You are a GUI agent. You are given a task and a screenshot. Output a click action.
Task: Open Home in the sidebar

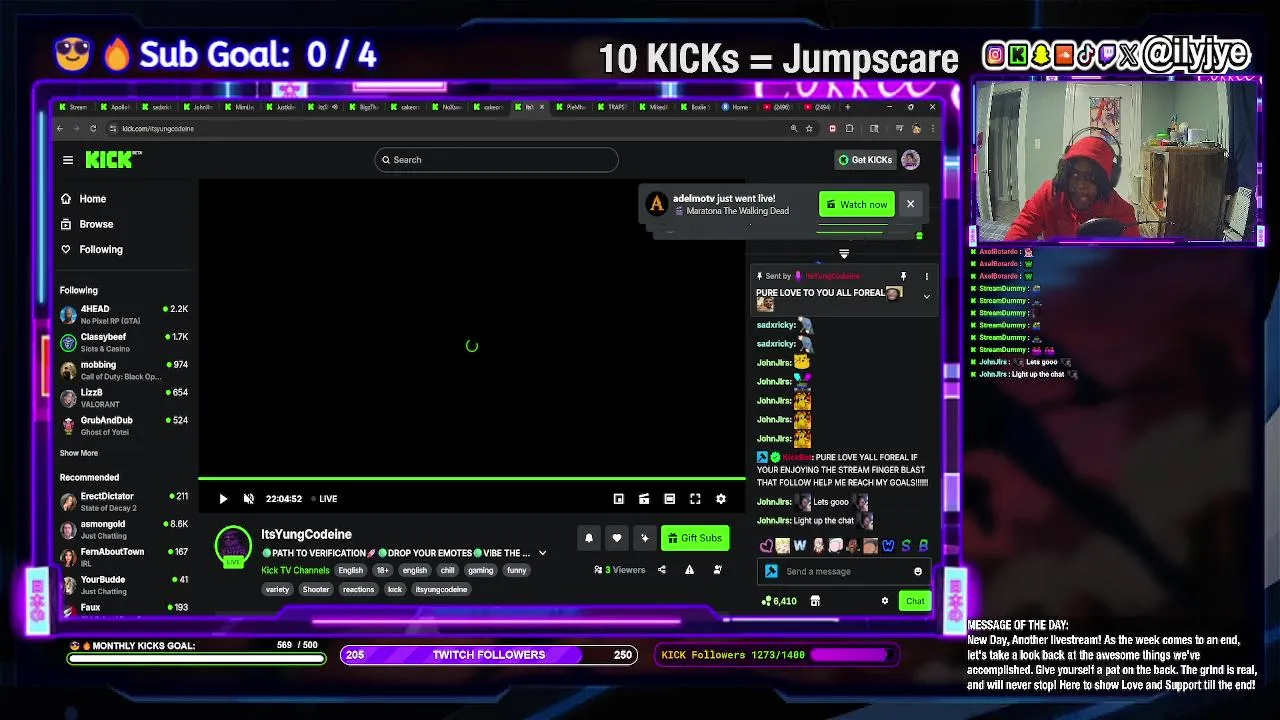(84, 199)
